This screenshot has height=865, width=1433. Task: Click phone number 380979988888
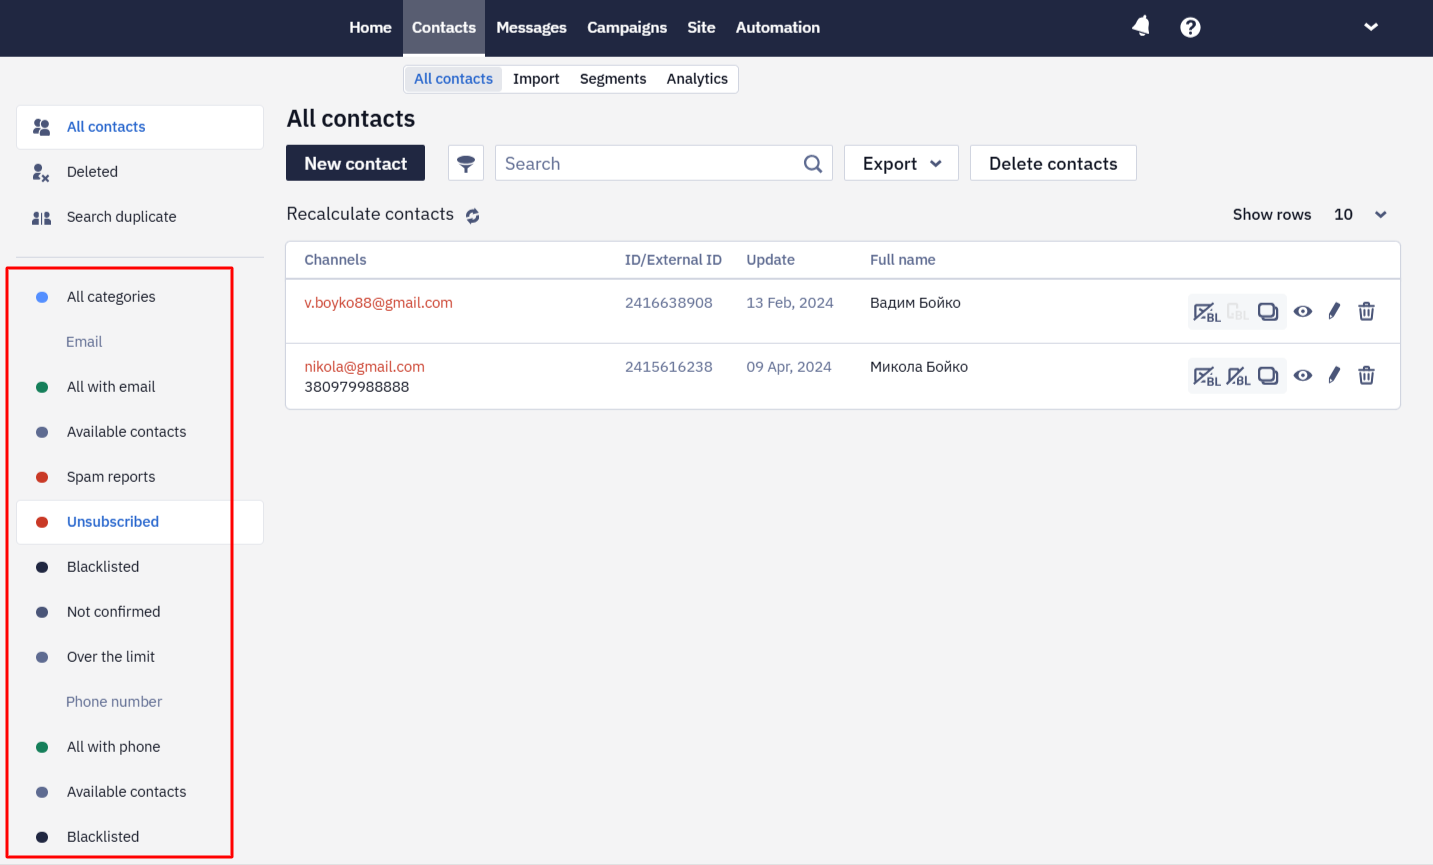coord(357,387)
